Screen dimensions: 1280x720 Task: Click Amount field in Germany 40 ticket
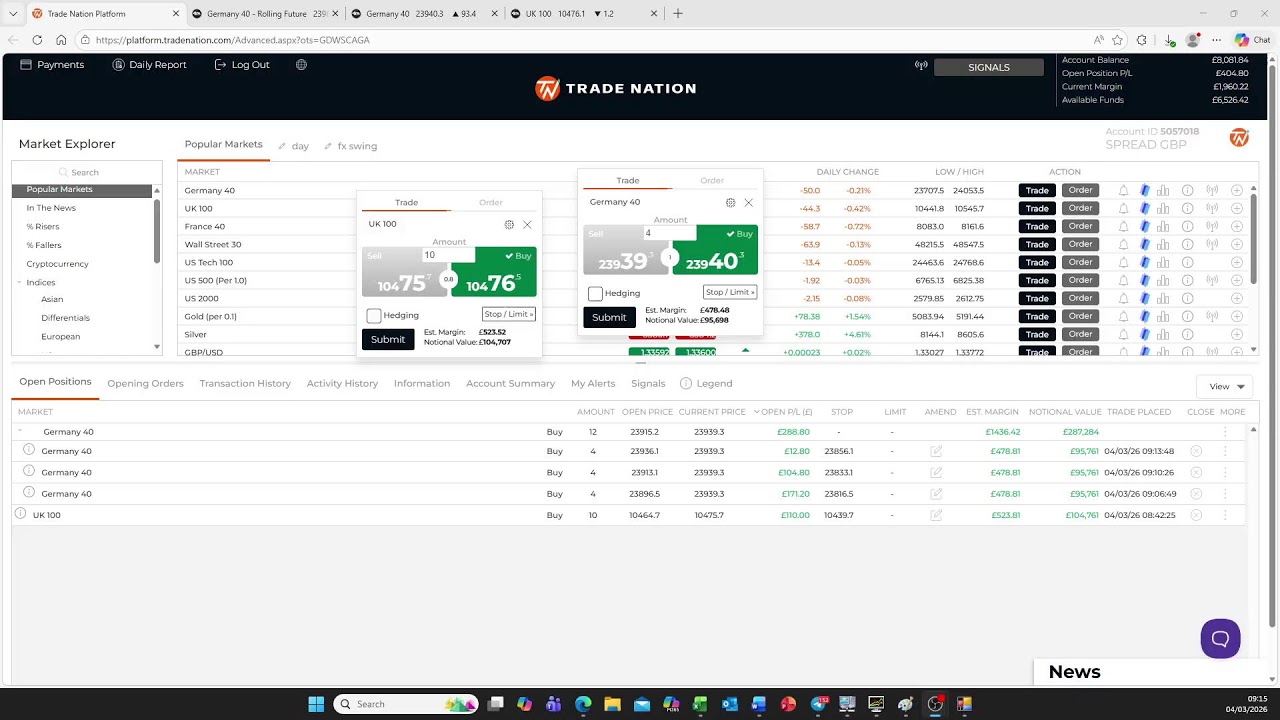(669, 233)
